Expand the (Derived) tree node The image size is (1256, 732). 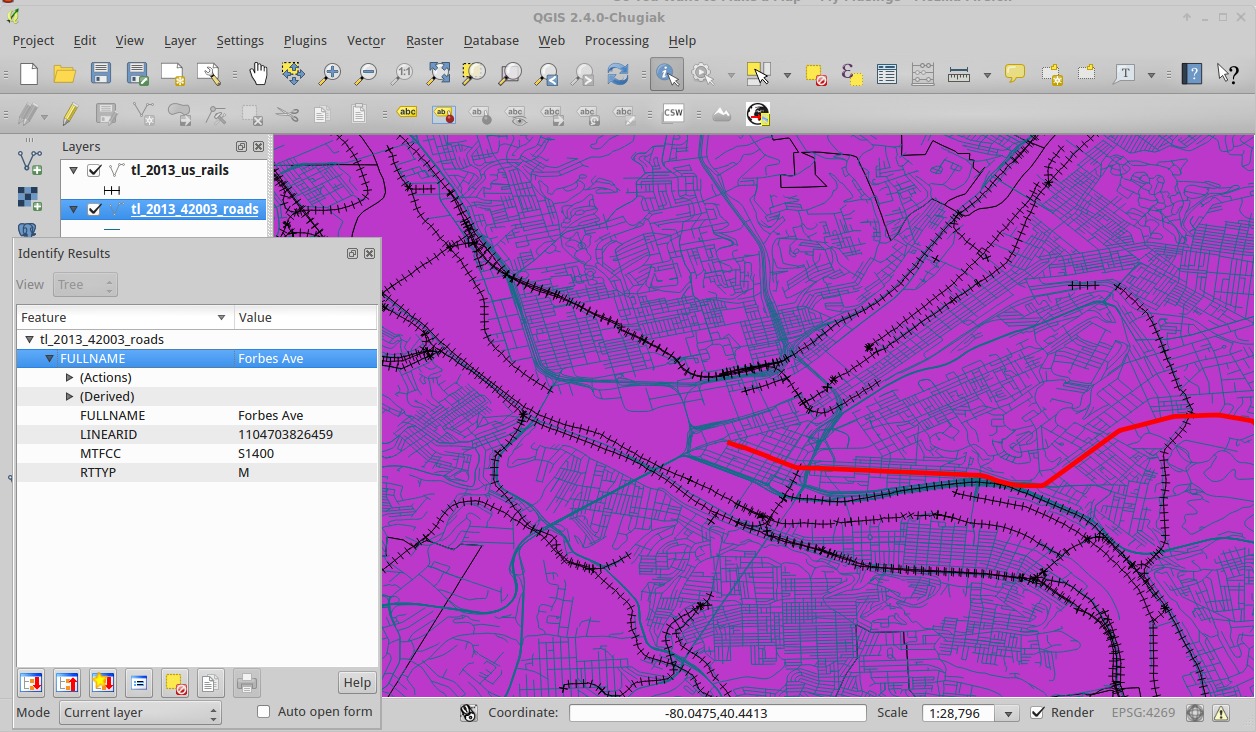click(x=69, y=397)
